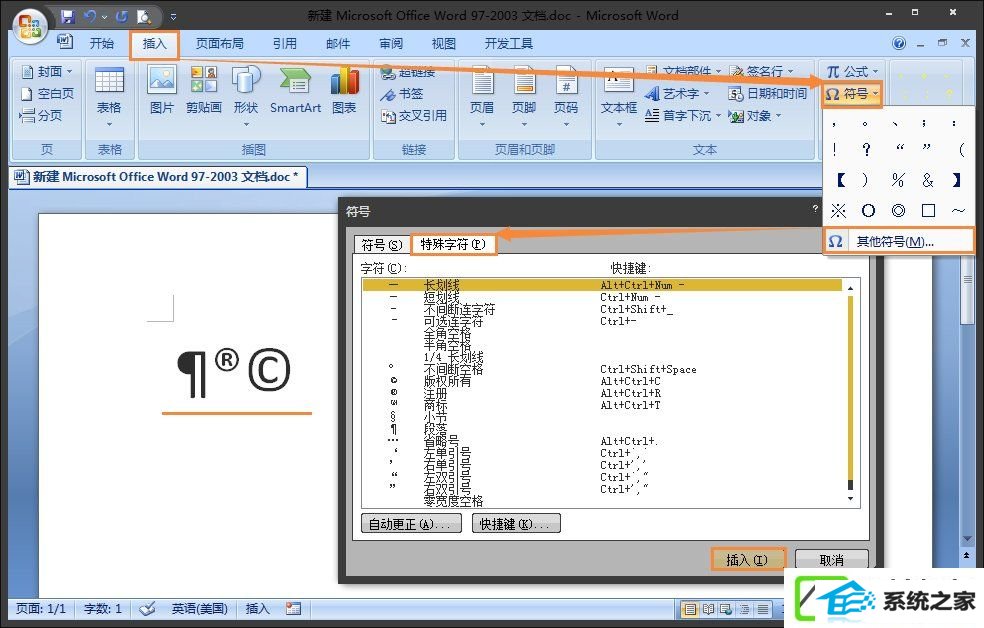Customize quick access toolbar dropdown
The image size is (984, 628).
click(173, 18)
